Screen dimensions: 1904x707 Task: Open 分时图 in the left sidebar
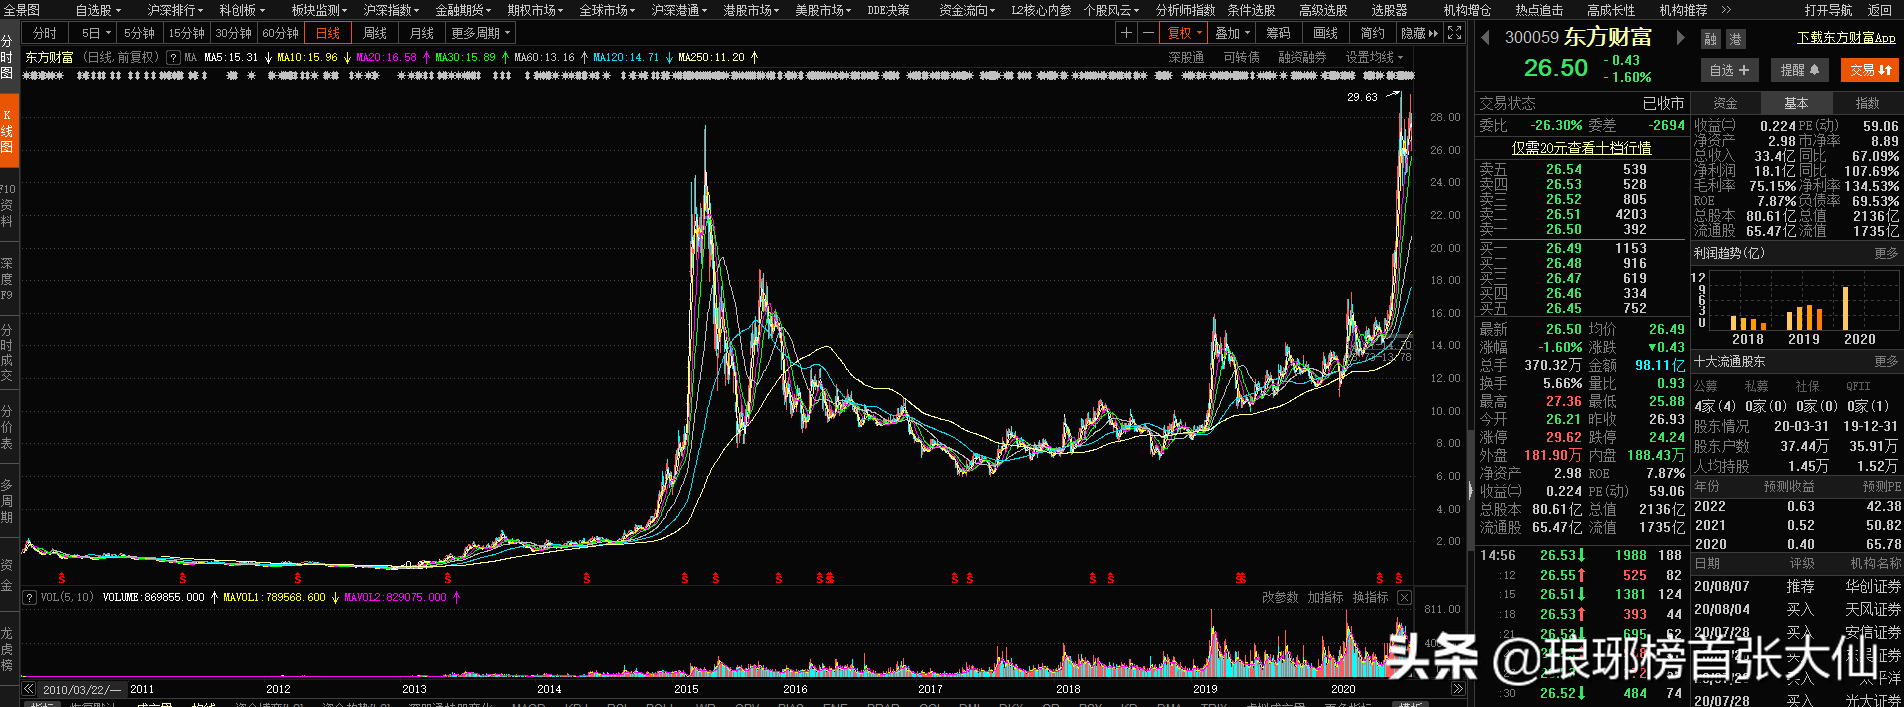pos(7,57)
